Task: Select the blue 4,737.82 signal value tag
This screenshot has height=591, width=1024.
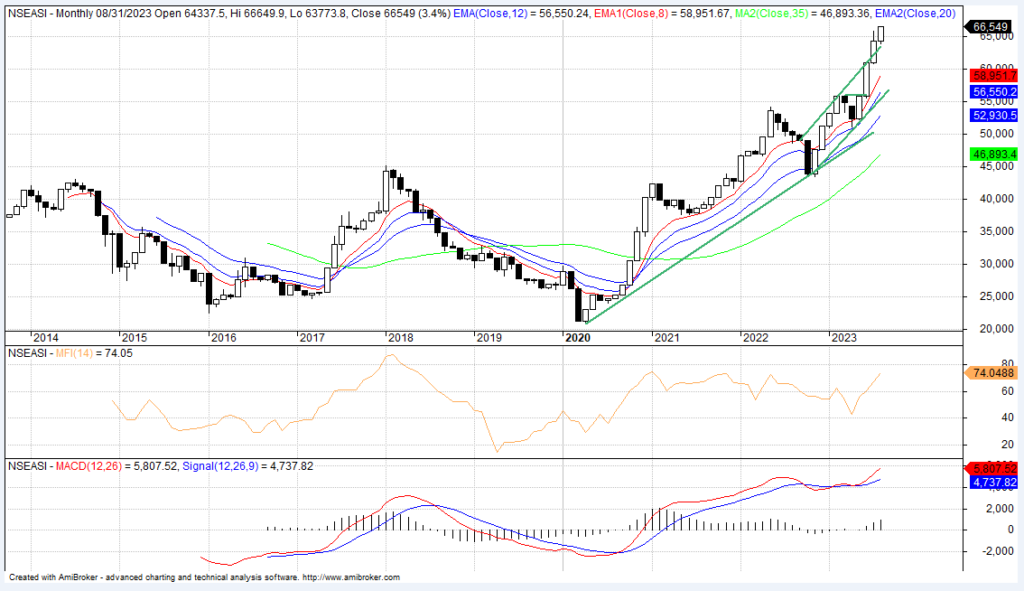Action: (x=991, y=482)
